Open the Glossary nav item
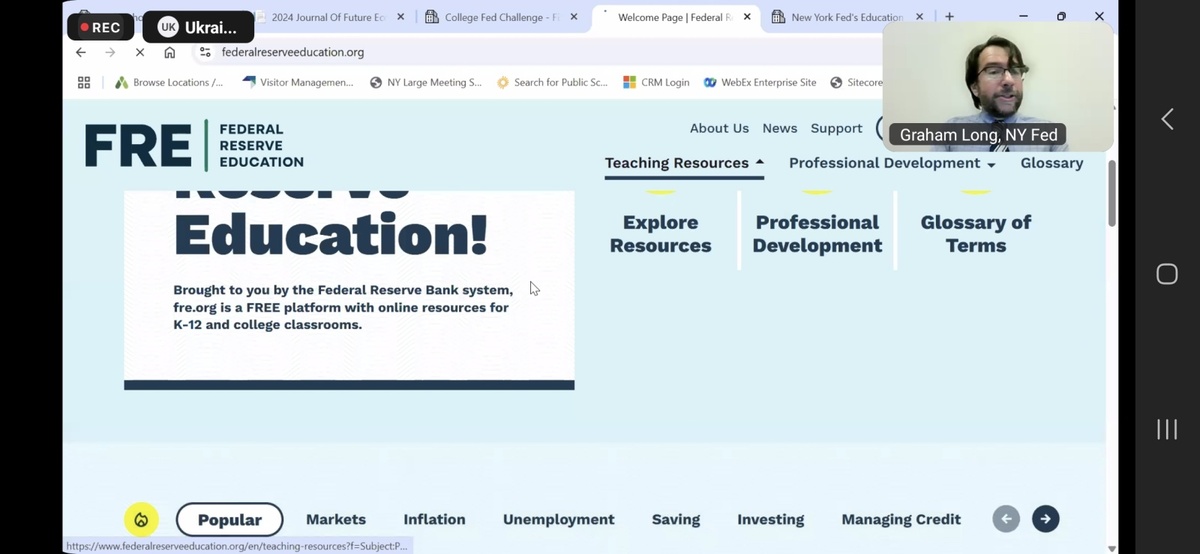This screenshot has height=554, width=1200. point(1052,163)
